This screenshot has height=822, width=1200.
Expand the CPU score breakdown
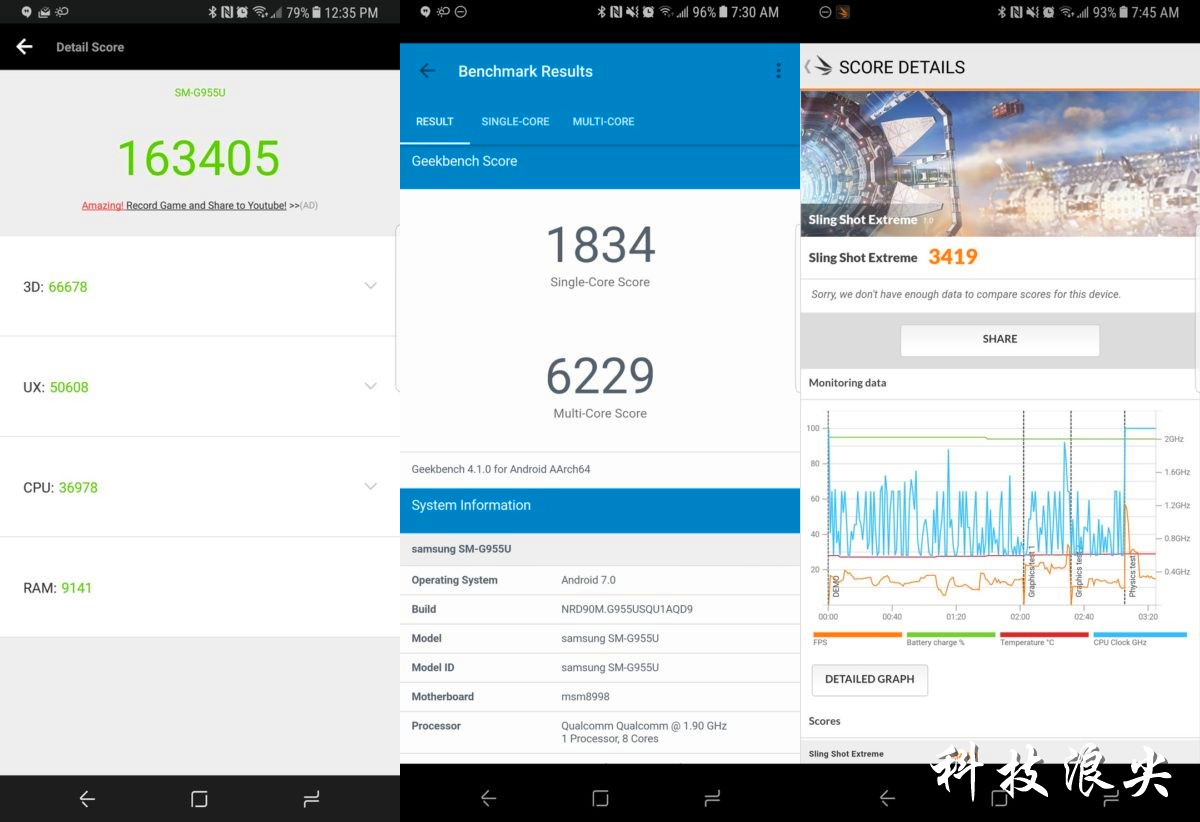tap(370, 487)
